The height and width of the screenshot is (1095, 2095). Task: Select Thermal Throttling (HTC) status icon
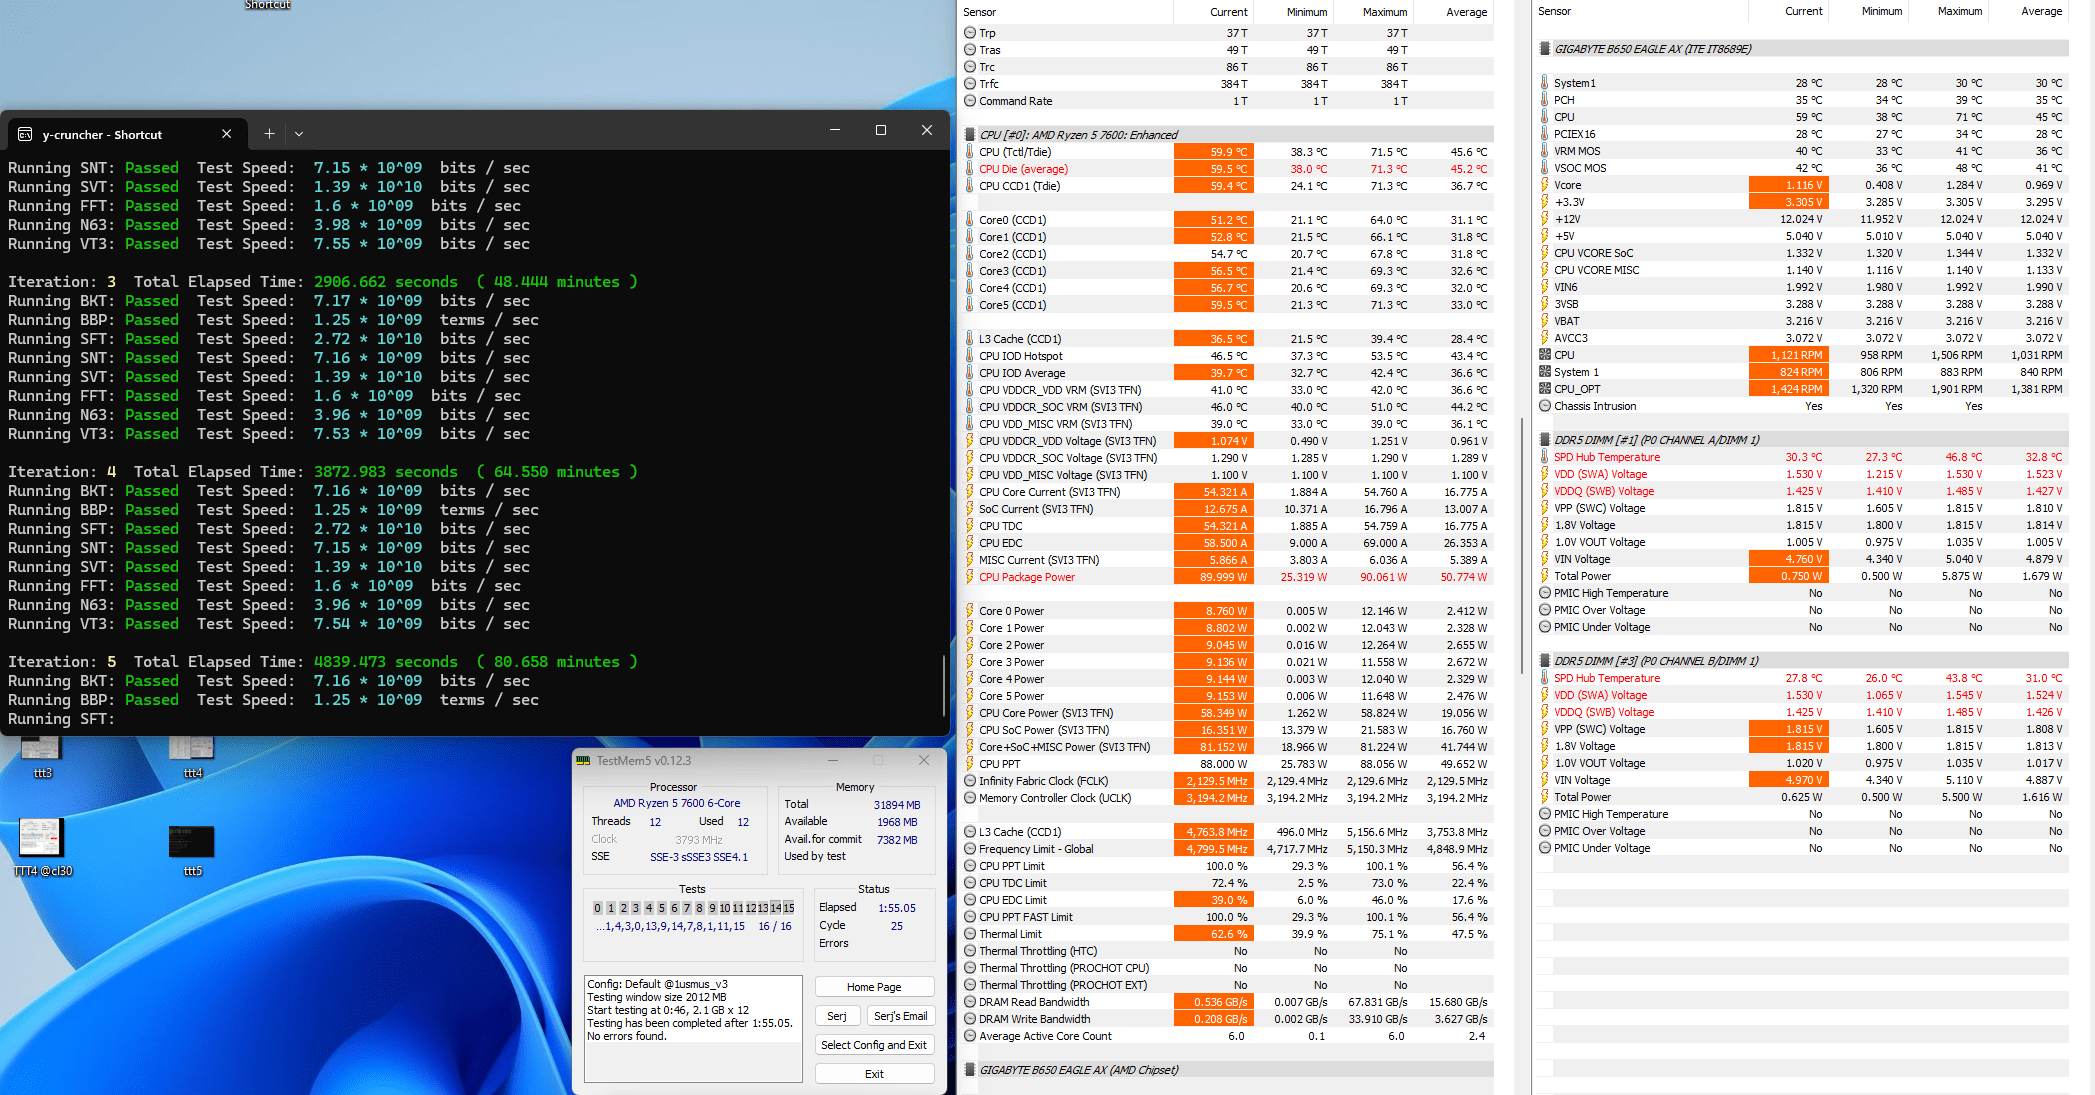970,951
